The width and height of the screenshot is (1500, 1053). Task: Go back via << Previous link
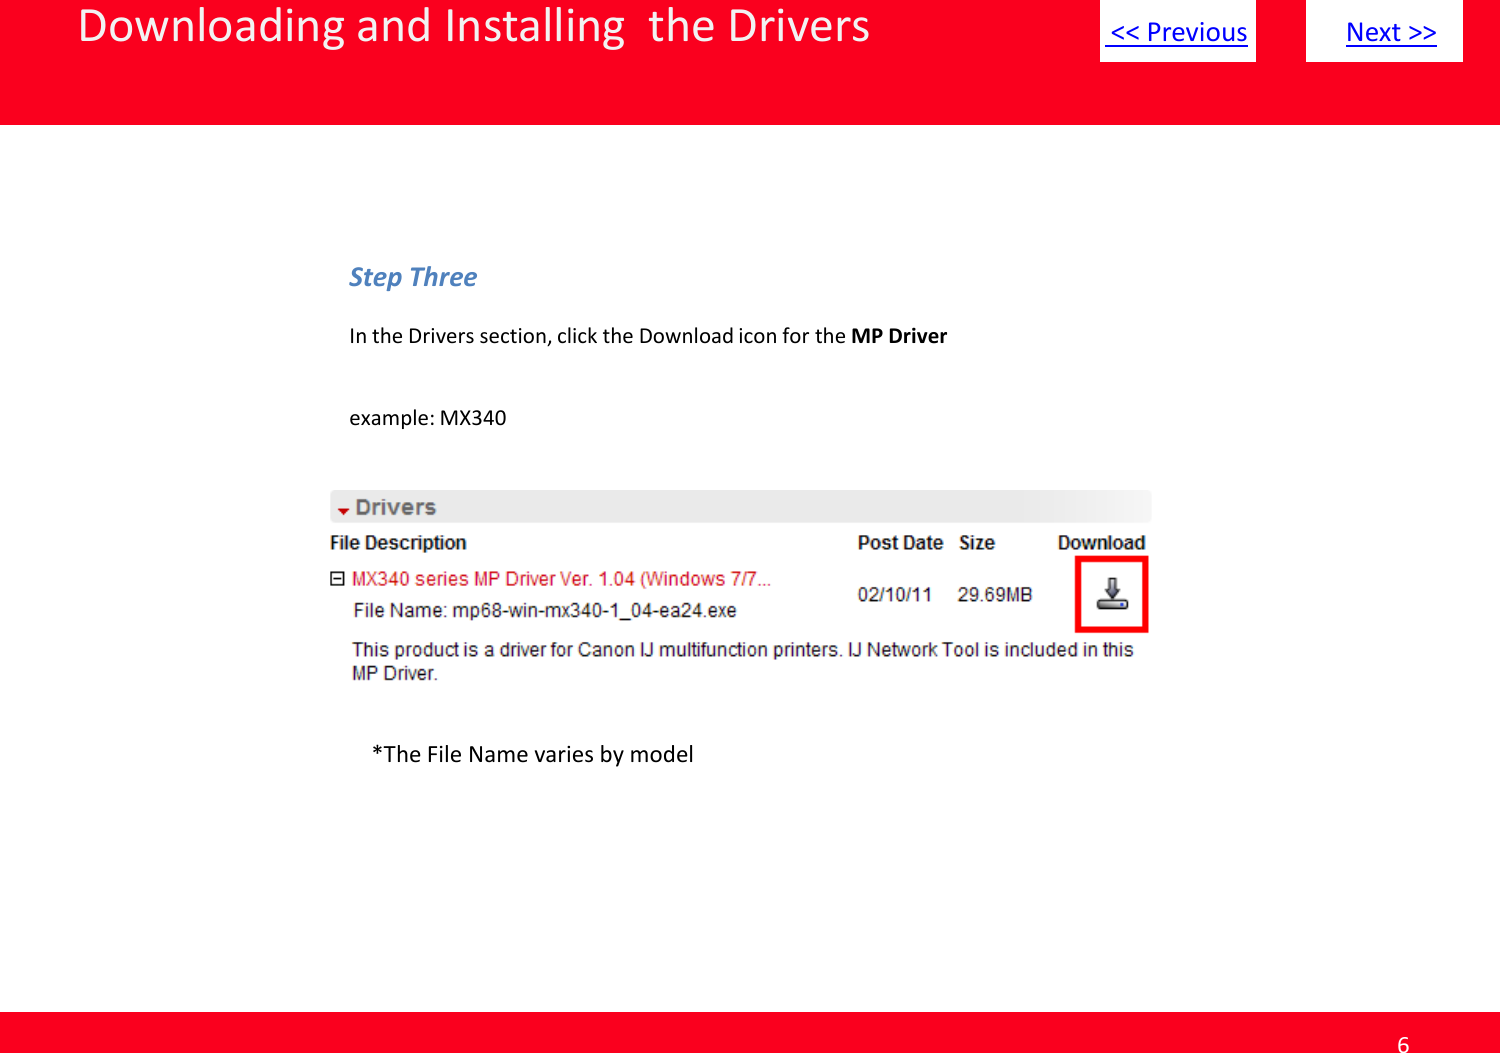coord(1178,32)
